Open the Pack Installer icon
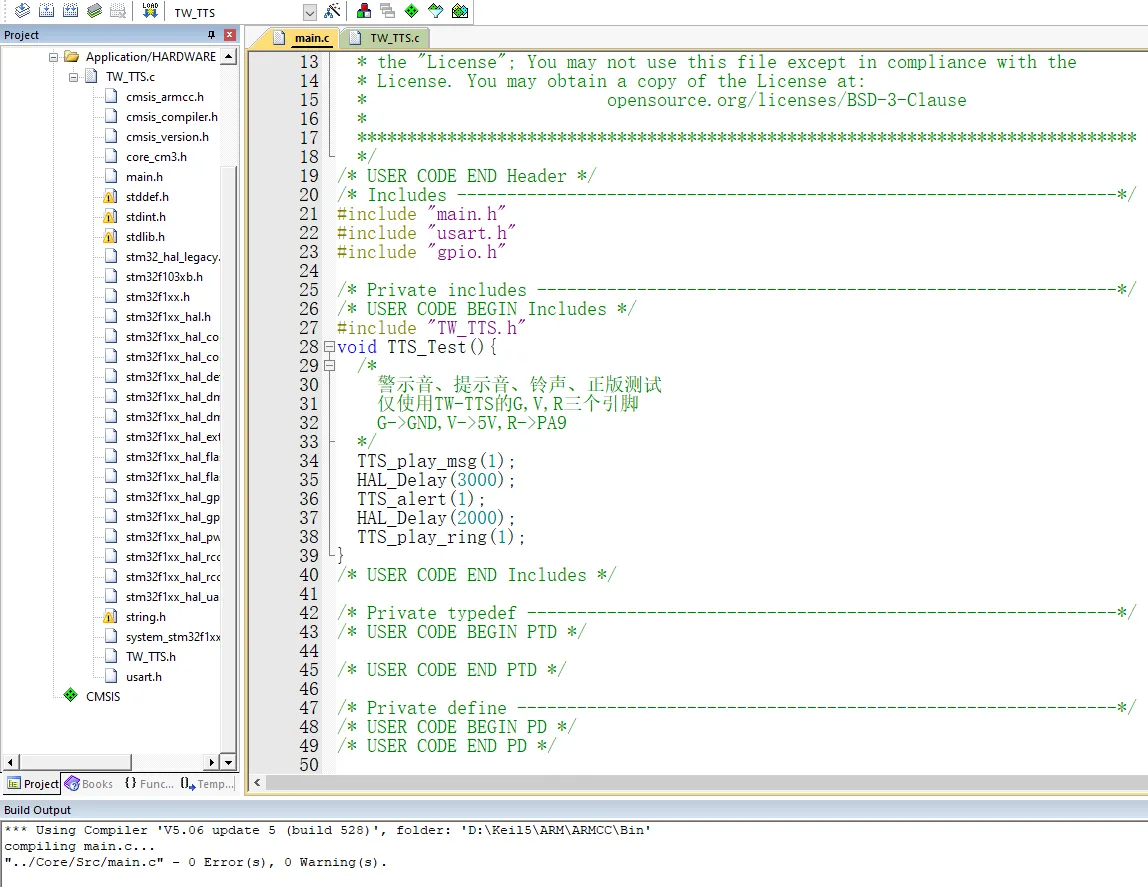The width and height of the screenshot is (1148, 887). click(459, 11)
